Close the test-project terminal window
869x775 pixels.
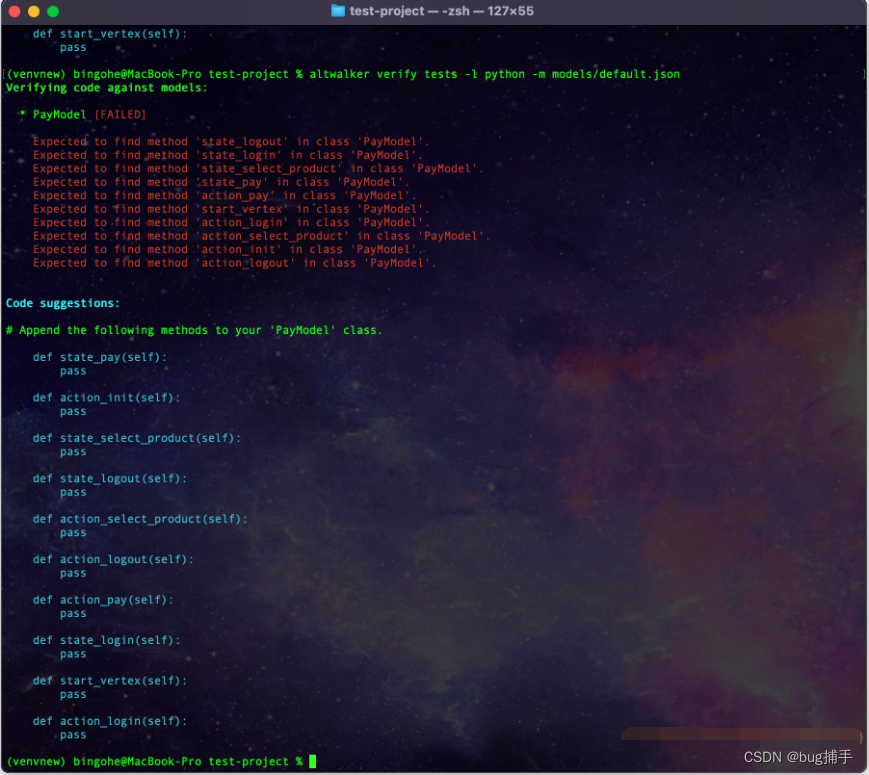[15, 11]
